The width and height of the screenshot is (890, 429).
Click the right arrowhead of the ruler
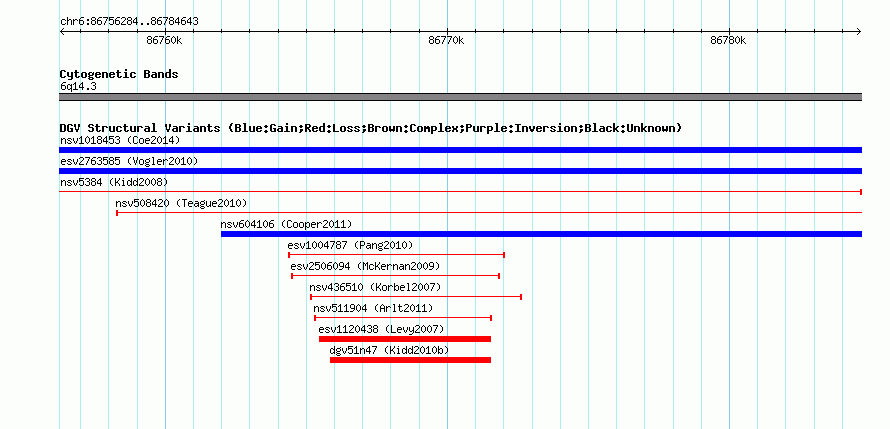tap(859, 31)
